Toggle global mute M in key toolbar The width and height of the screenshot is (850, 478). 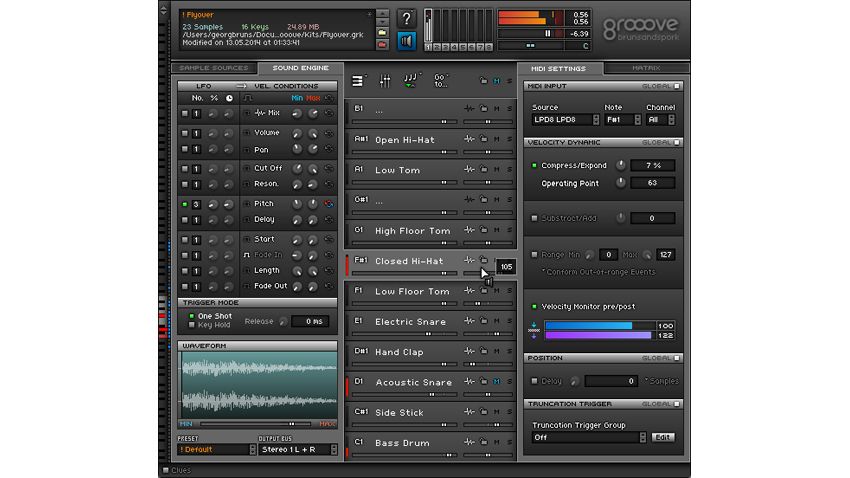point(497,81)
